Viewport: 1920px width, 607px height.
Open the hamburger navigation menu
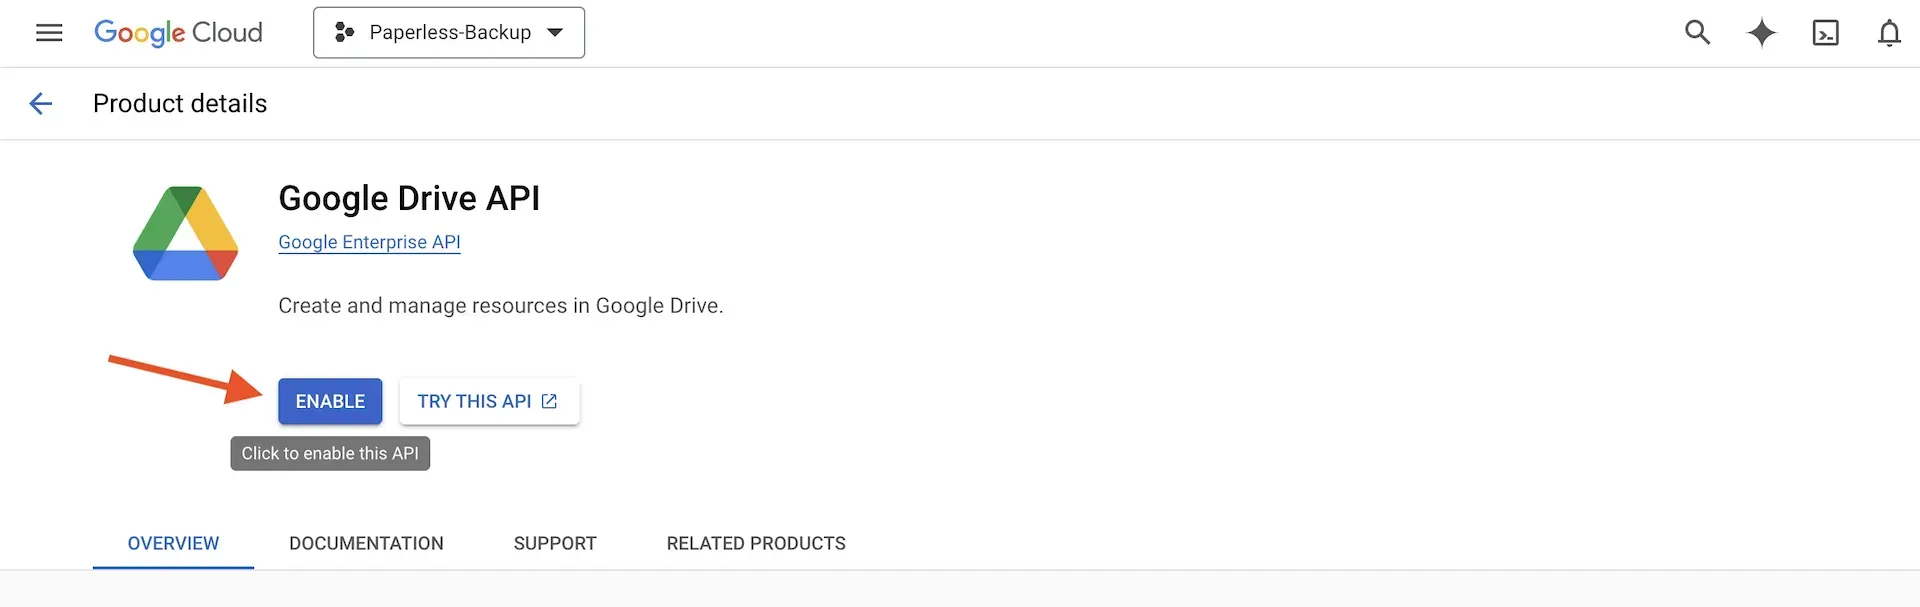pyautogui.click(x=48, y=33)
